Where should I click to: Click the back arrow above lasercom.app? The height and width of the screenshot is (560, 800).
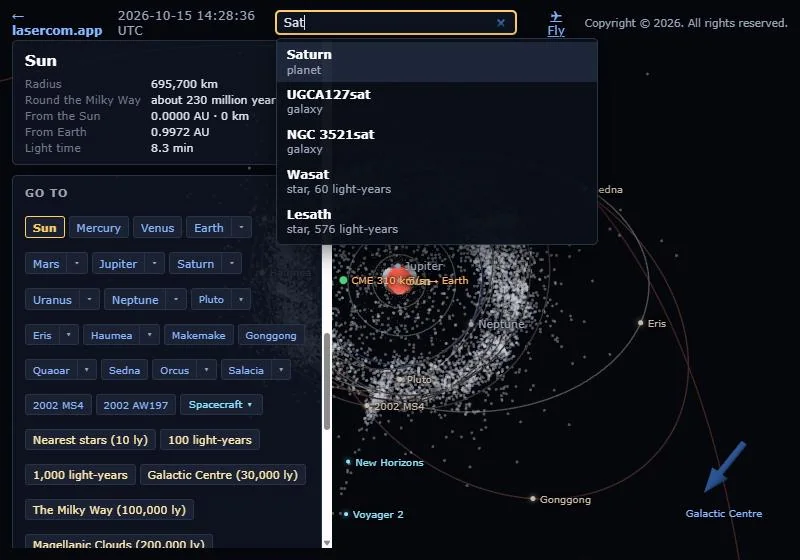tap(18, 16)
